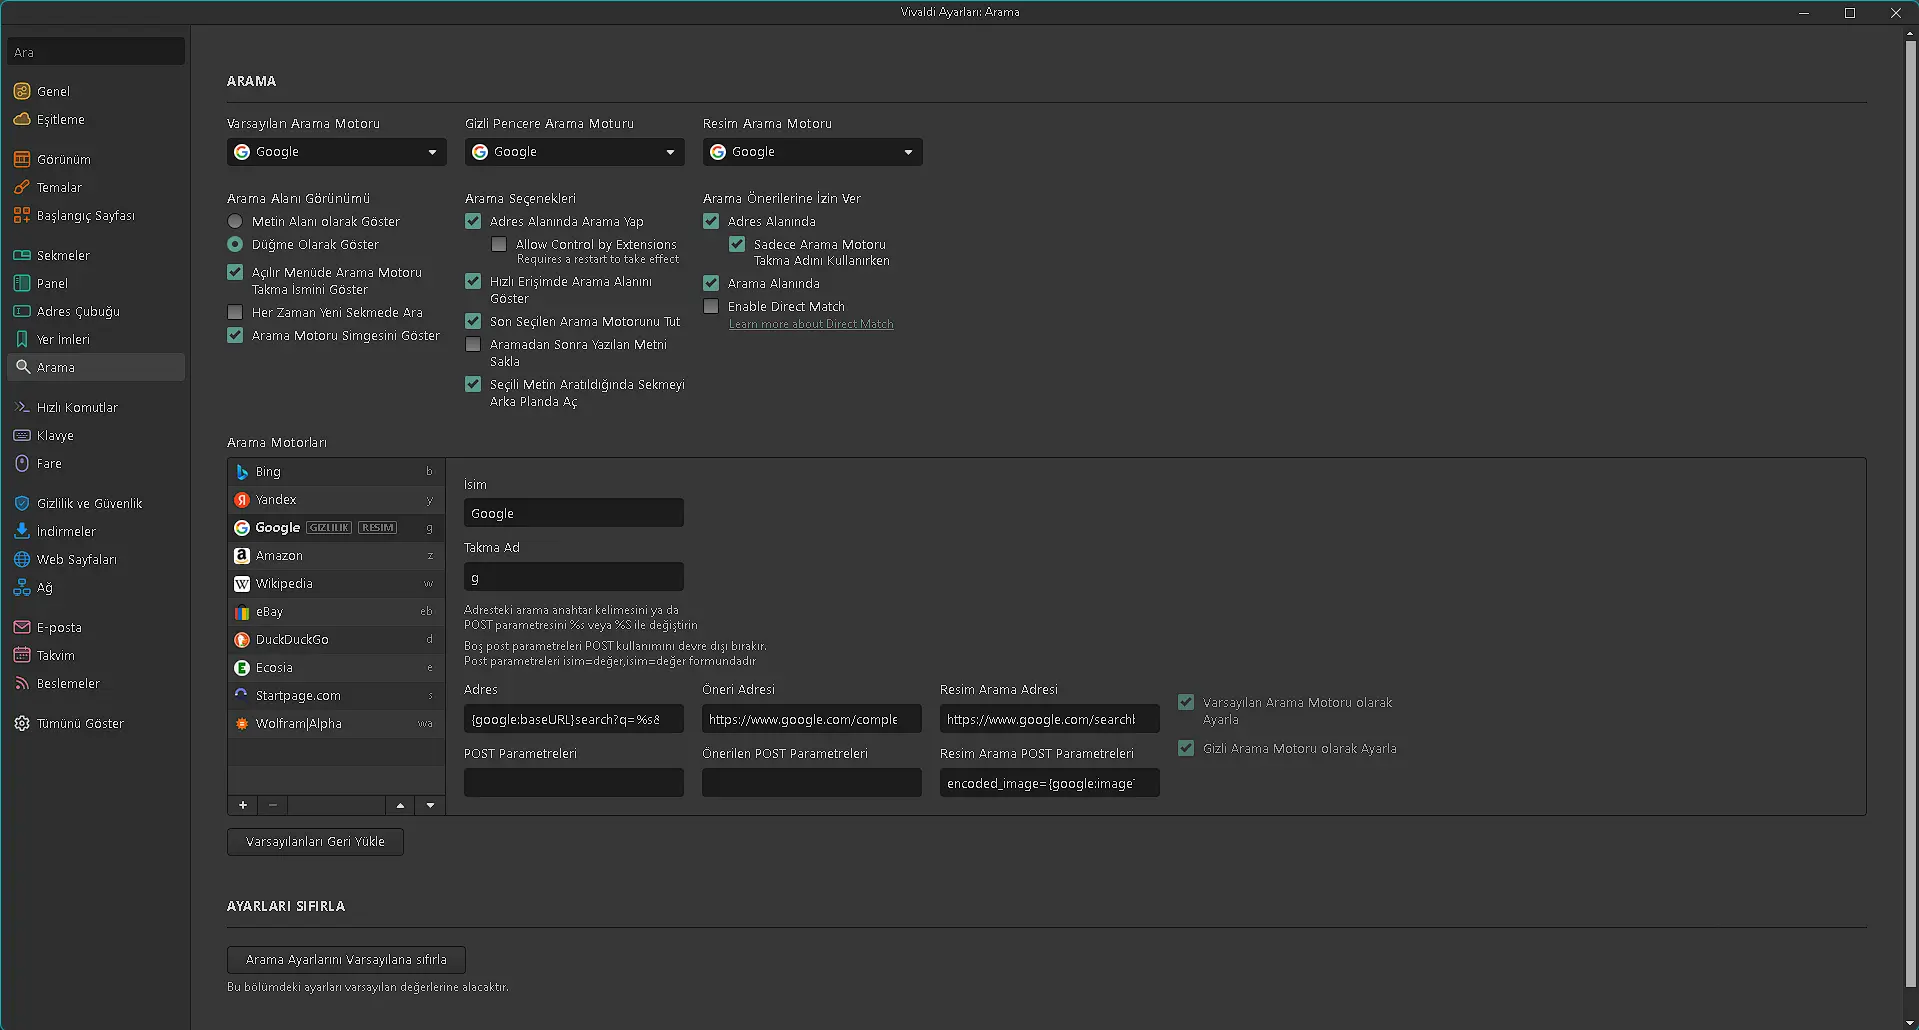Select Bing in search engines list
The image size is (1919, 1030).
coord(336,471)
